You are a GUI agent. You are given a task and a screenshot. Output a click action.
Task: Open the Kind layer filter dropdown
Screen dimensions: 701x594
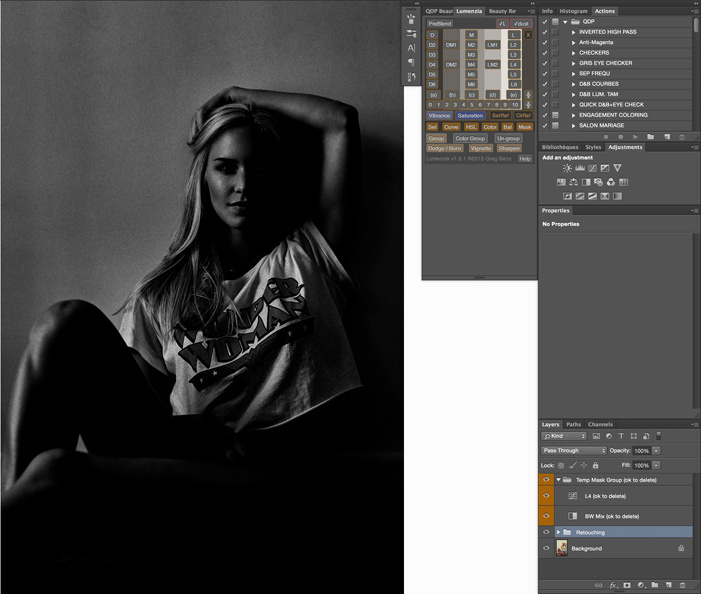(x=564, y=436)
